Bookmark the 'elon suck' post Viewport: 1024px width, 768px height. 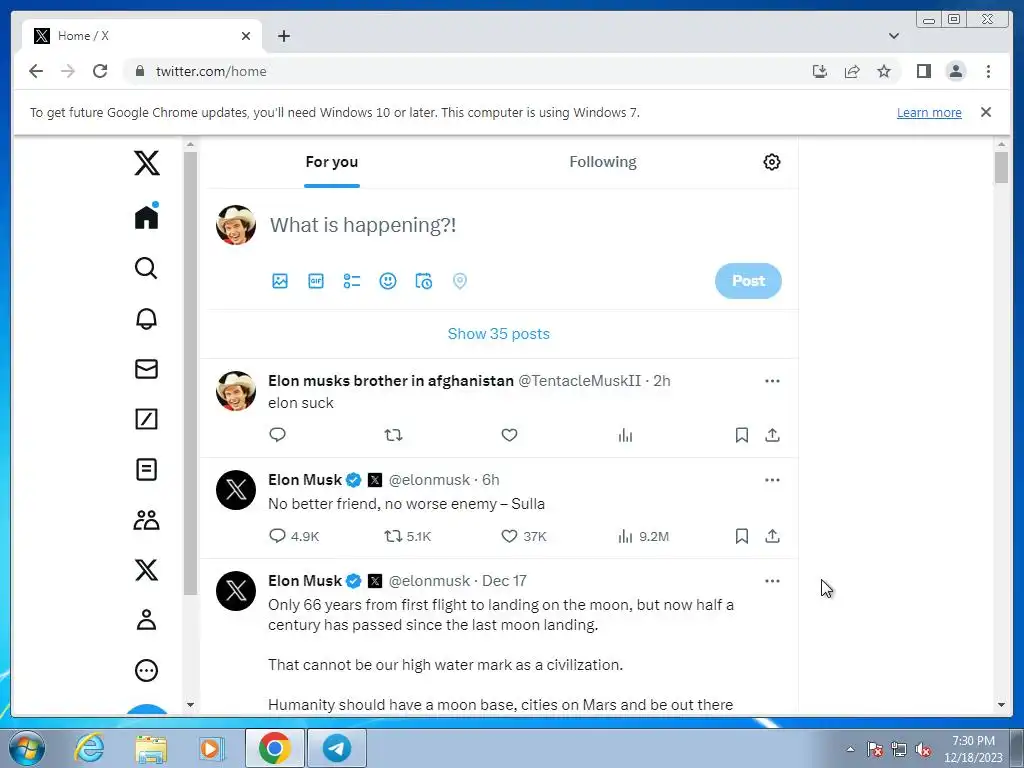(742, 435)
